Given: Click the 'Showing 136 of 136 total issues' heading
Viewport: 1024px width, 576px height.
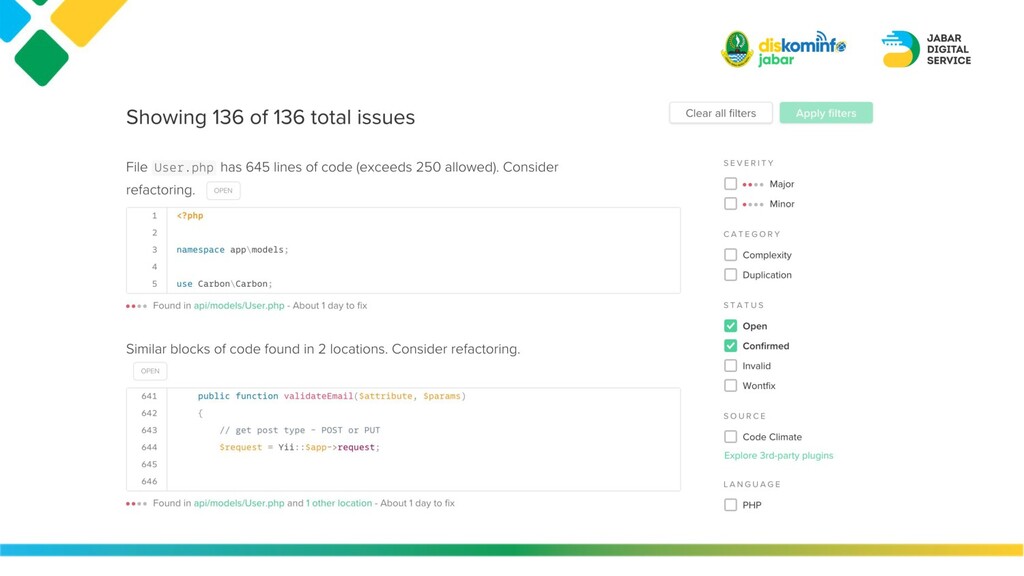Looking at the screenshot, I should coord(270,118).
